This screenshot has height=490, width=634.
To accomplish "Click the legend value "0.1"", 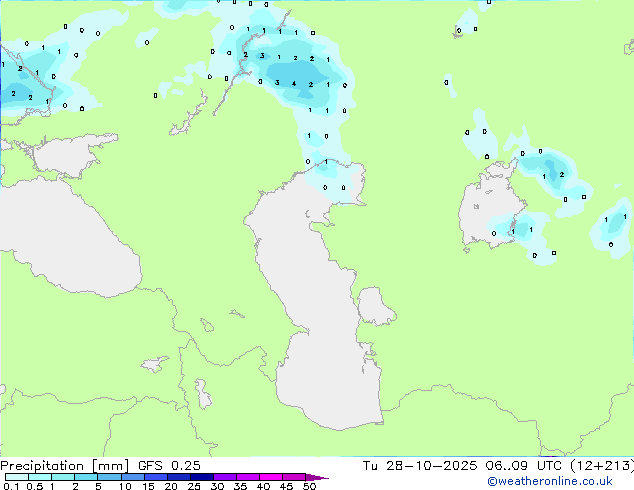I will [11, 486].
